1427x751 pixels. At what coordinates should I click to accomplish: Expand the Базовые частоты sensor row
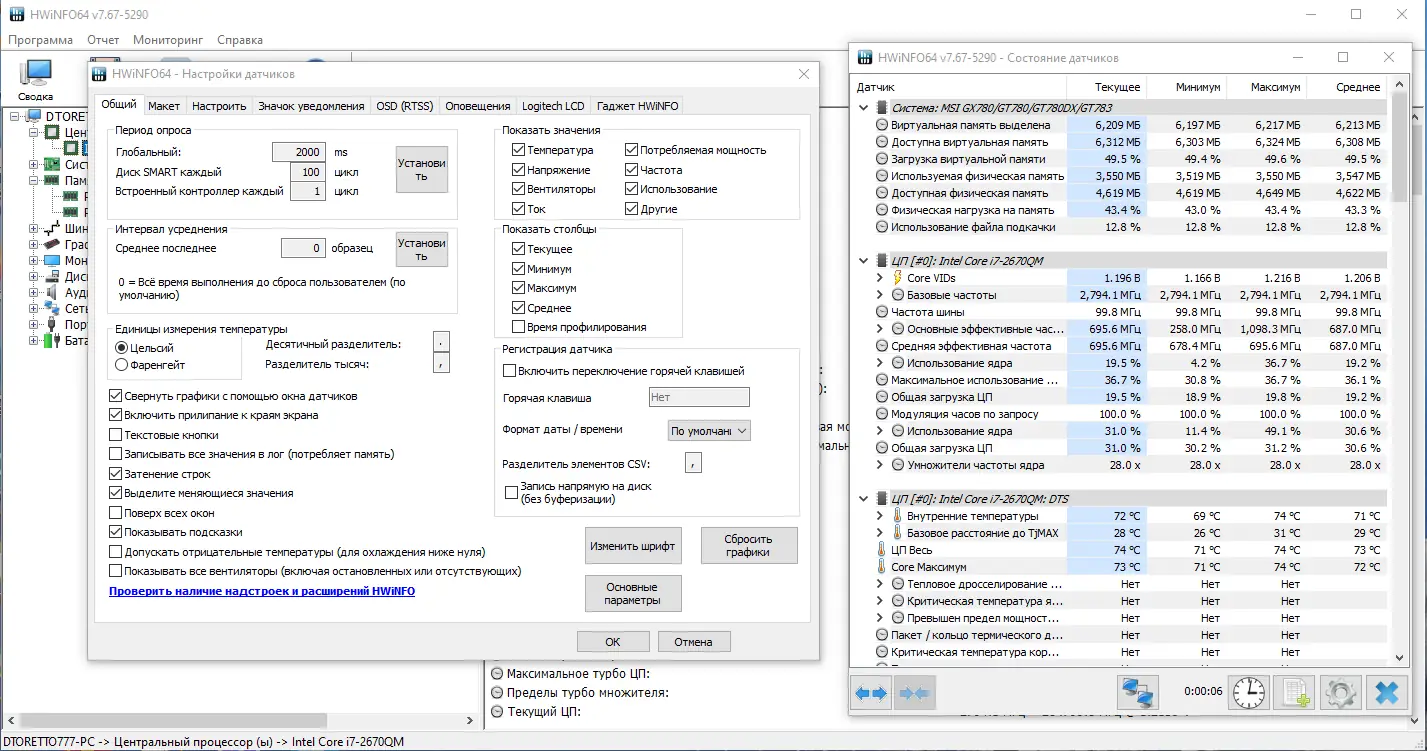[880, 295]
